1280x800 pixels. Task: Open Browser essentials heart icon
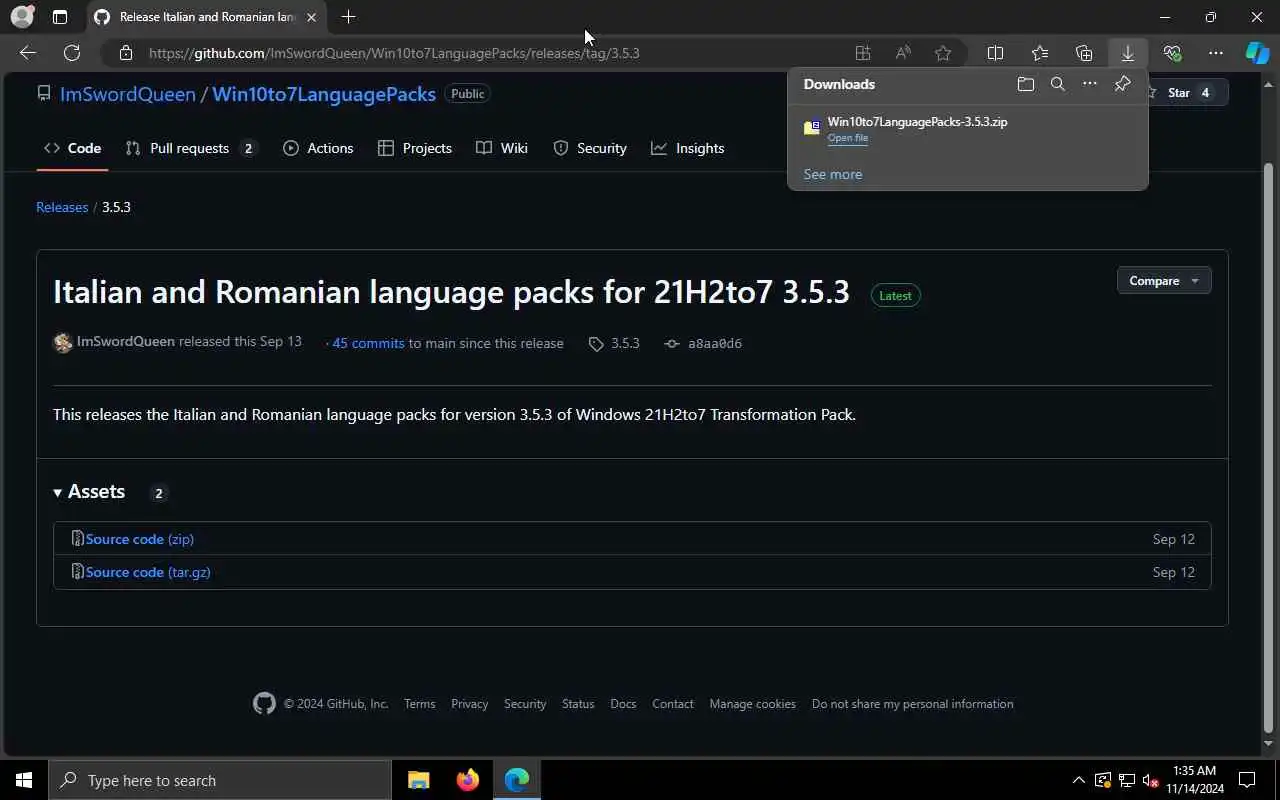point(1172,53)
